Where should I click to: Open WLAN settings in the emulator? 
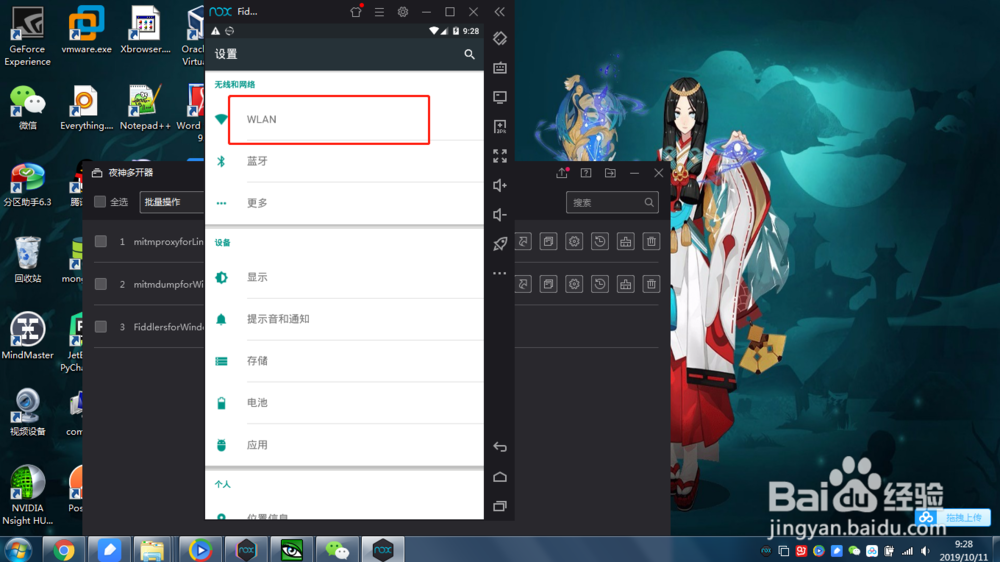coord(344,119)
